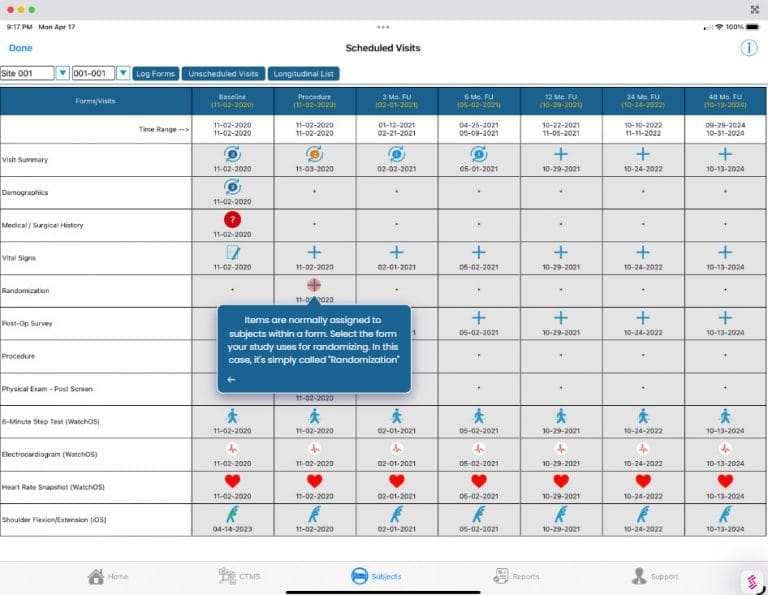
Task: Click Physical Exam - Post Screen row label
Action: 48,389
